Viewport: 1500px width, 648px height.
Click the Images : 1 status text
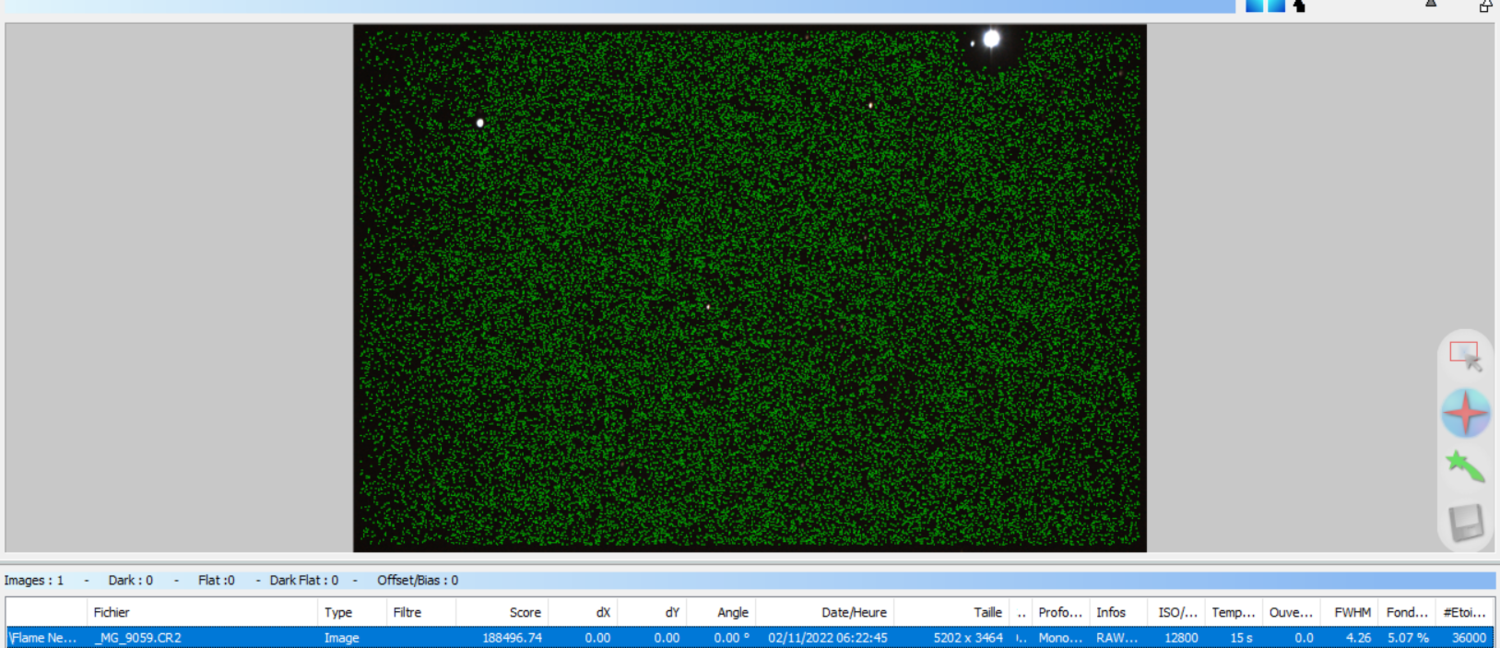tap(34, 580)
